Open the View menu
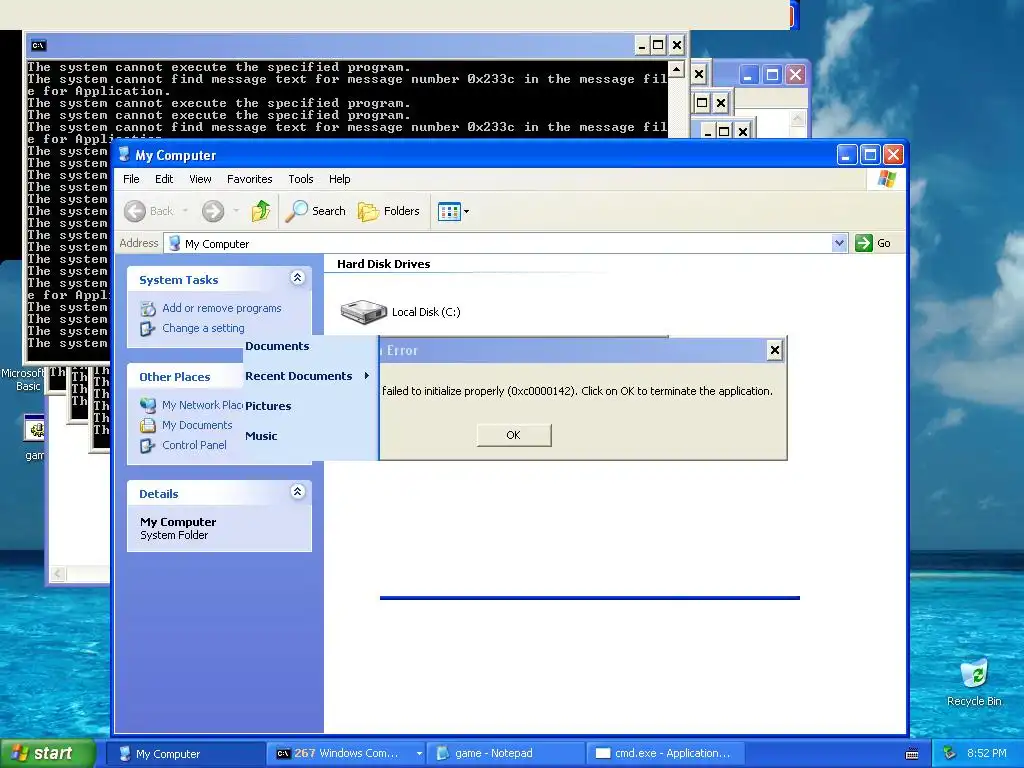This screenshot has width=1024, height=768. [x=200, y=179]
